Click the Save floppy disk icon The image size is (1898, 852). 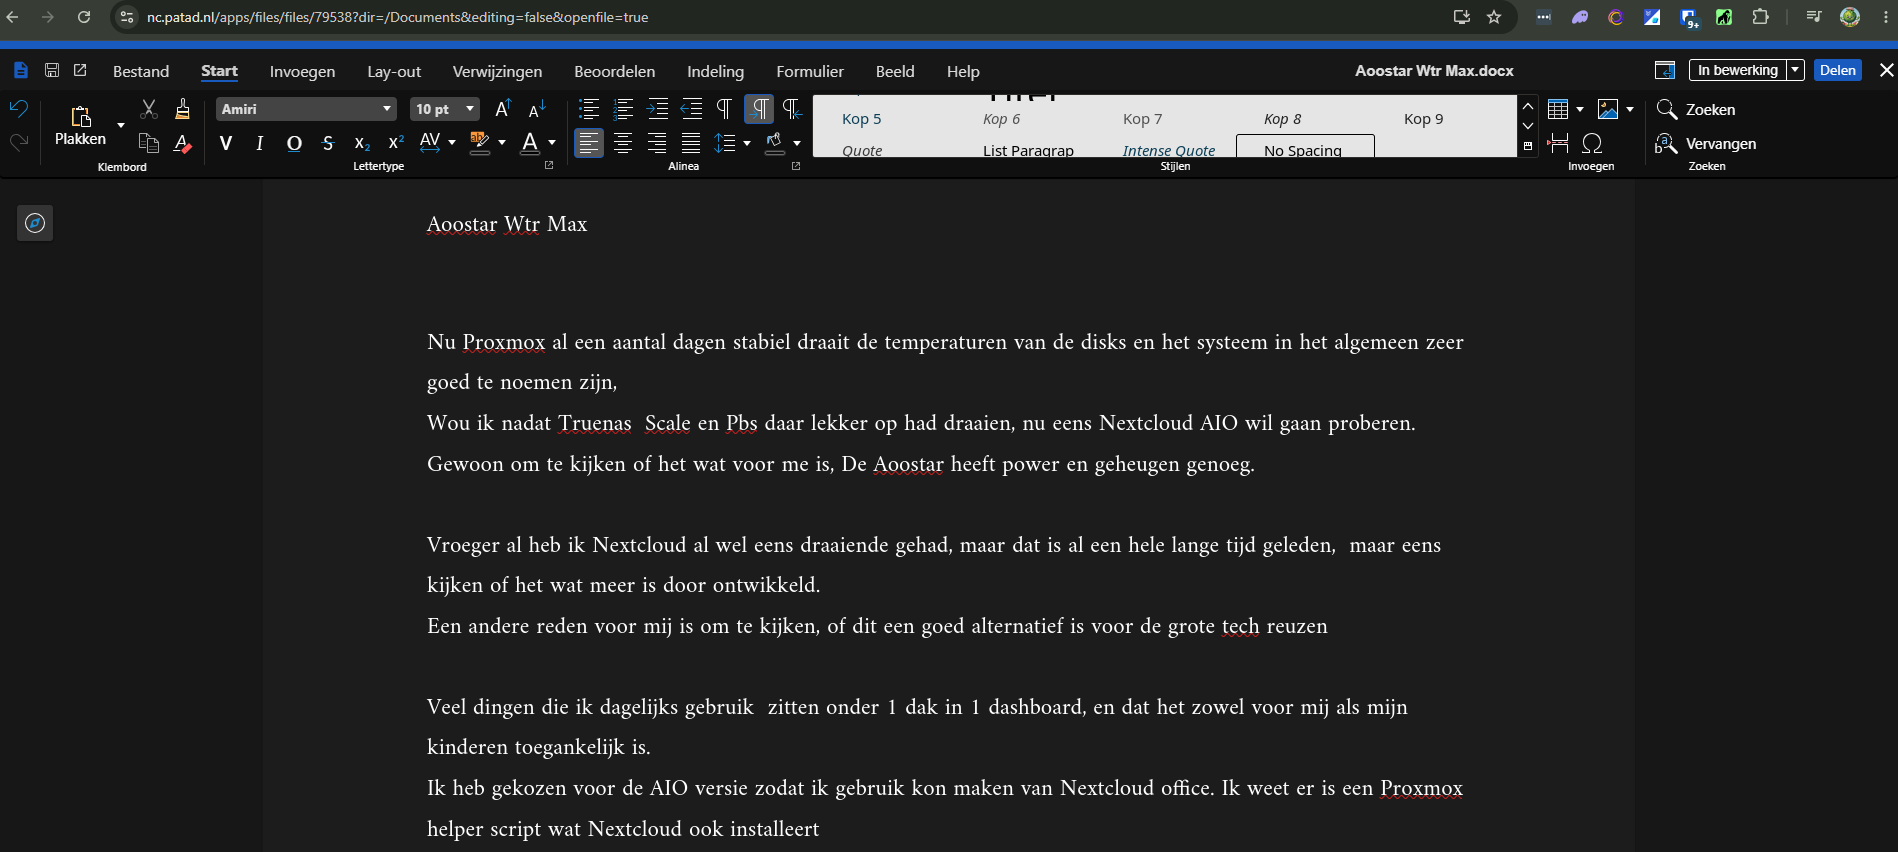pos(52,70)
